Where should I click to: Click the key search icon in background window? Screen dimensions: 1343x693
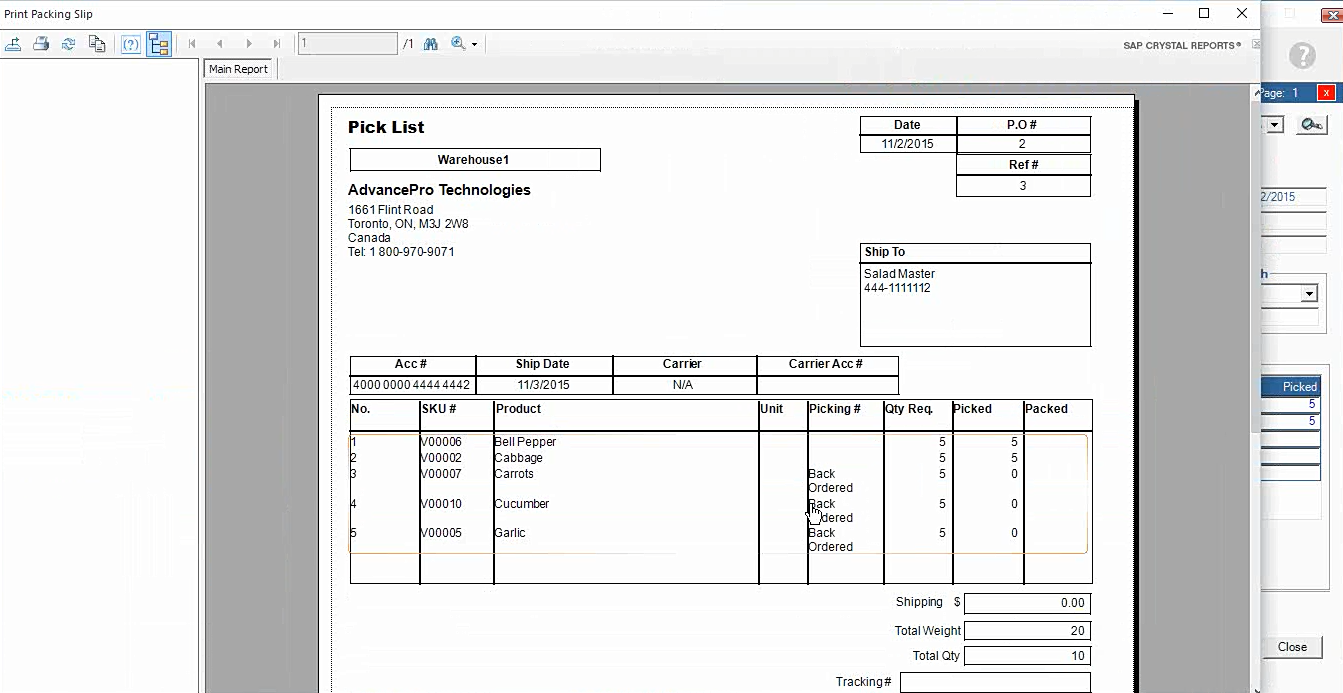(x=1311, y=124)
